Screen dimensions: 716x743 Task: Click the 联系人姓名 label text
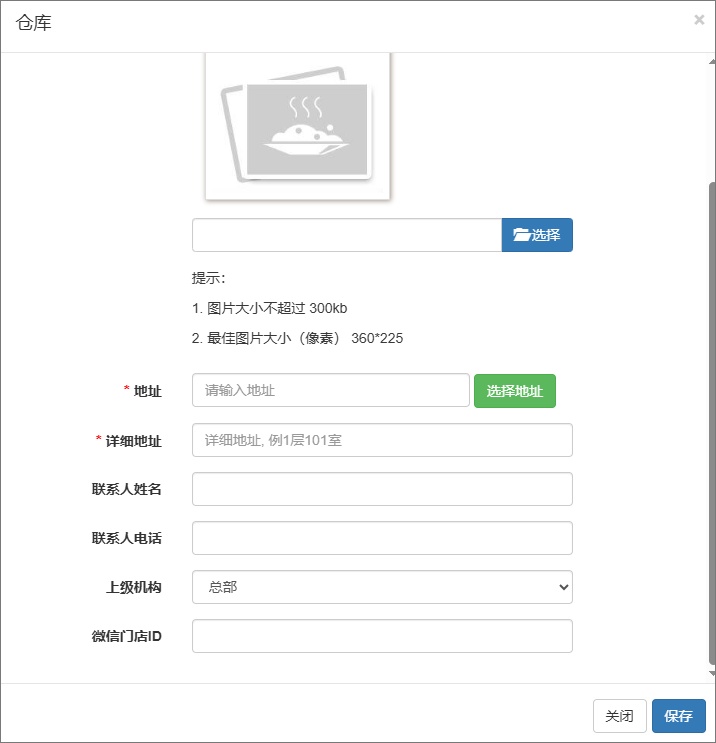(x=126, y=489)
